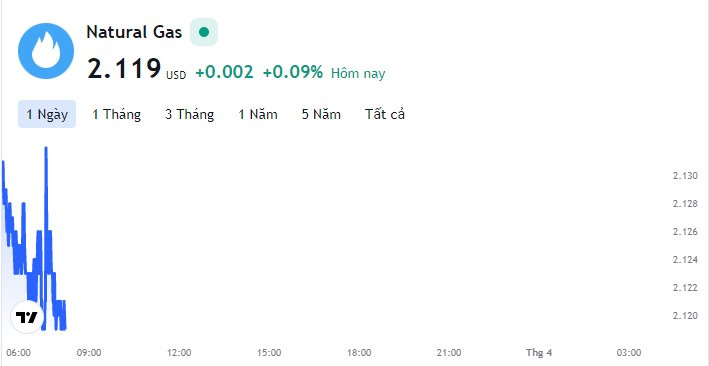Click the 2.119 current price

point(124,69)
